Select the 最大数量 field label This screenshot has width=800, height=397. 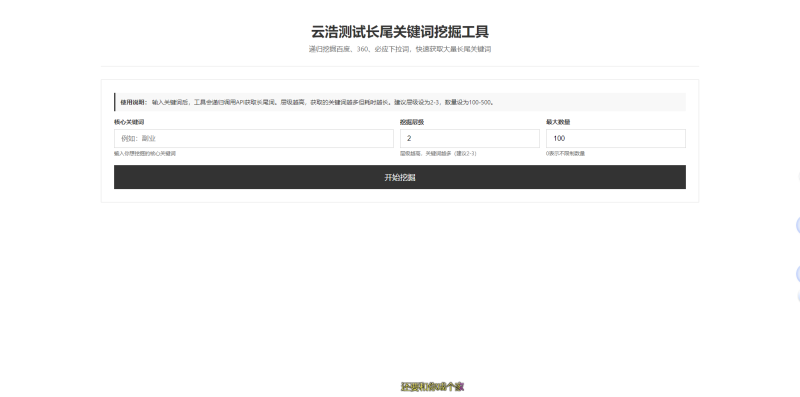(558, 122)
